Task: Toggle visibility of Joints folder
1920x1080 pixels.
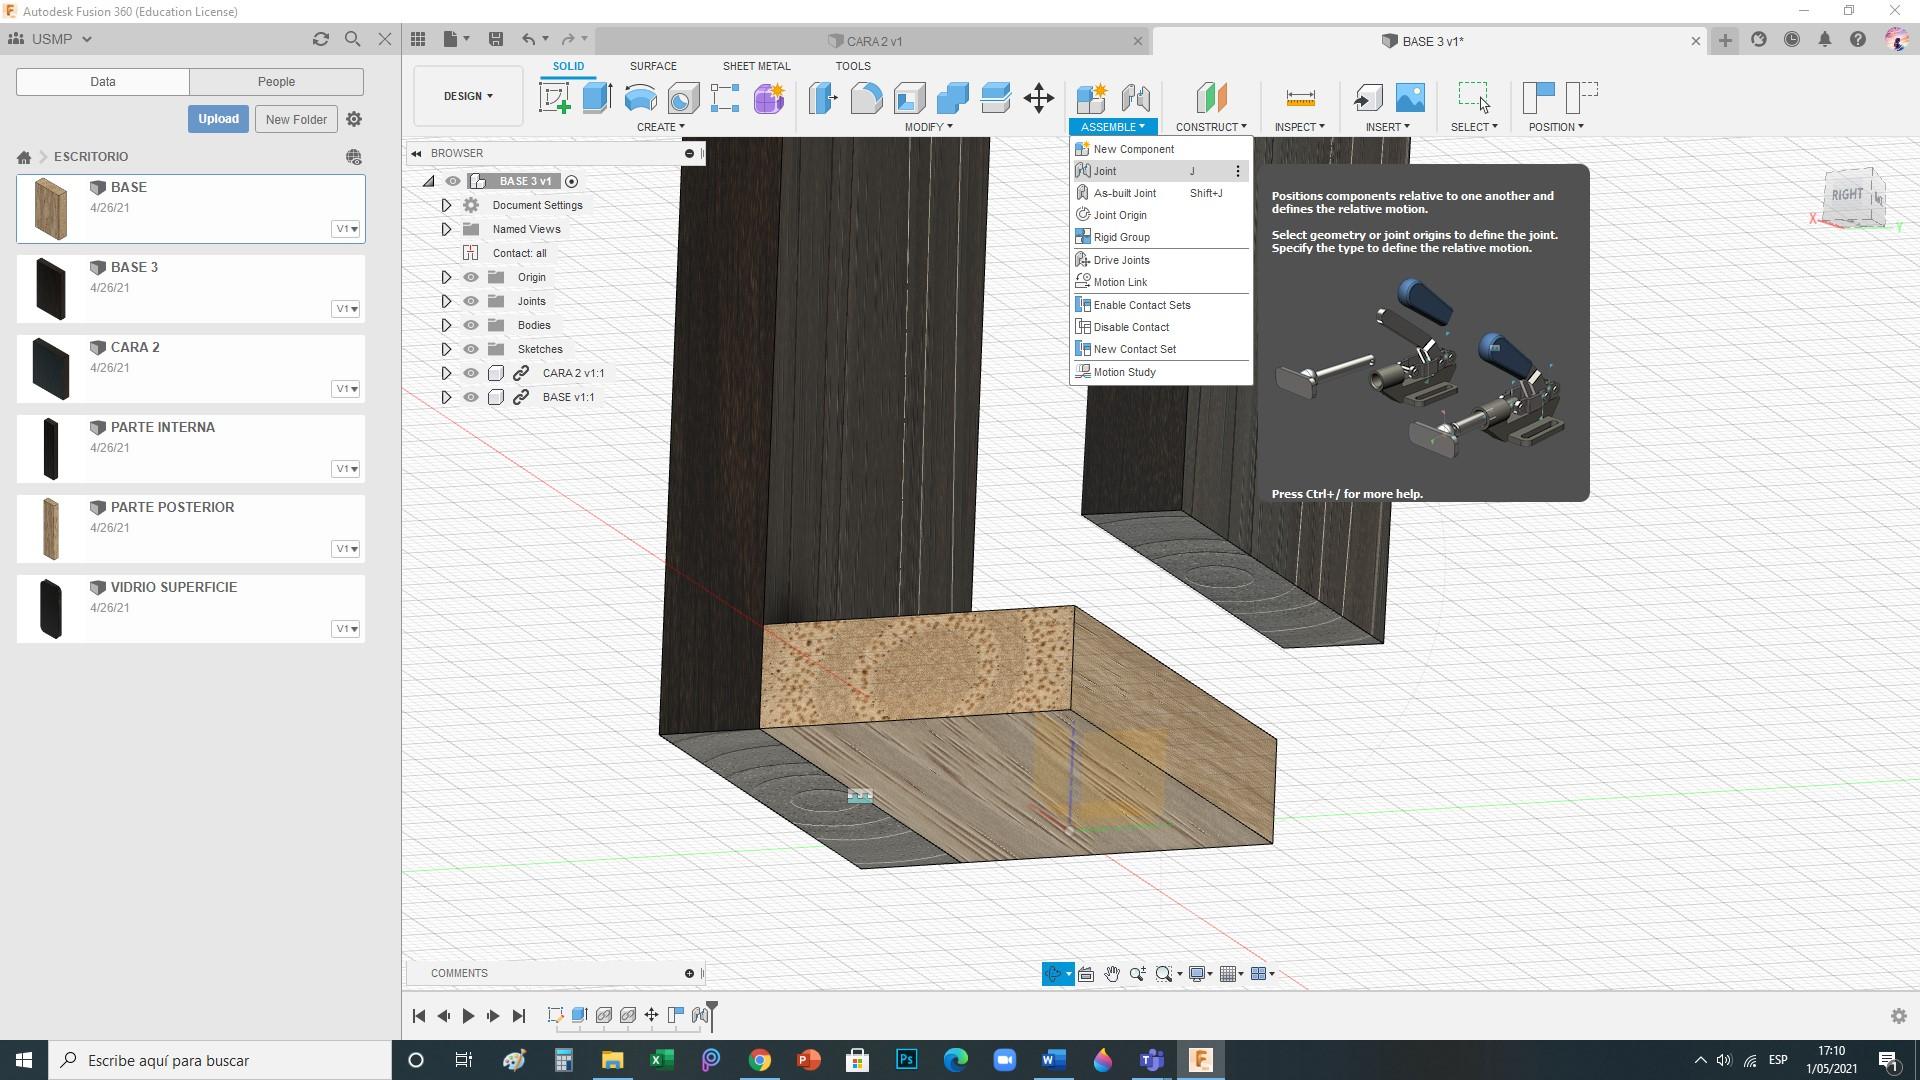Action: pyautogui.click(x=471, y=301)
